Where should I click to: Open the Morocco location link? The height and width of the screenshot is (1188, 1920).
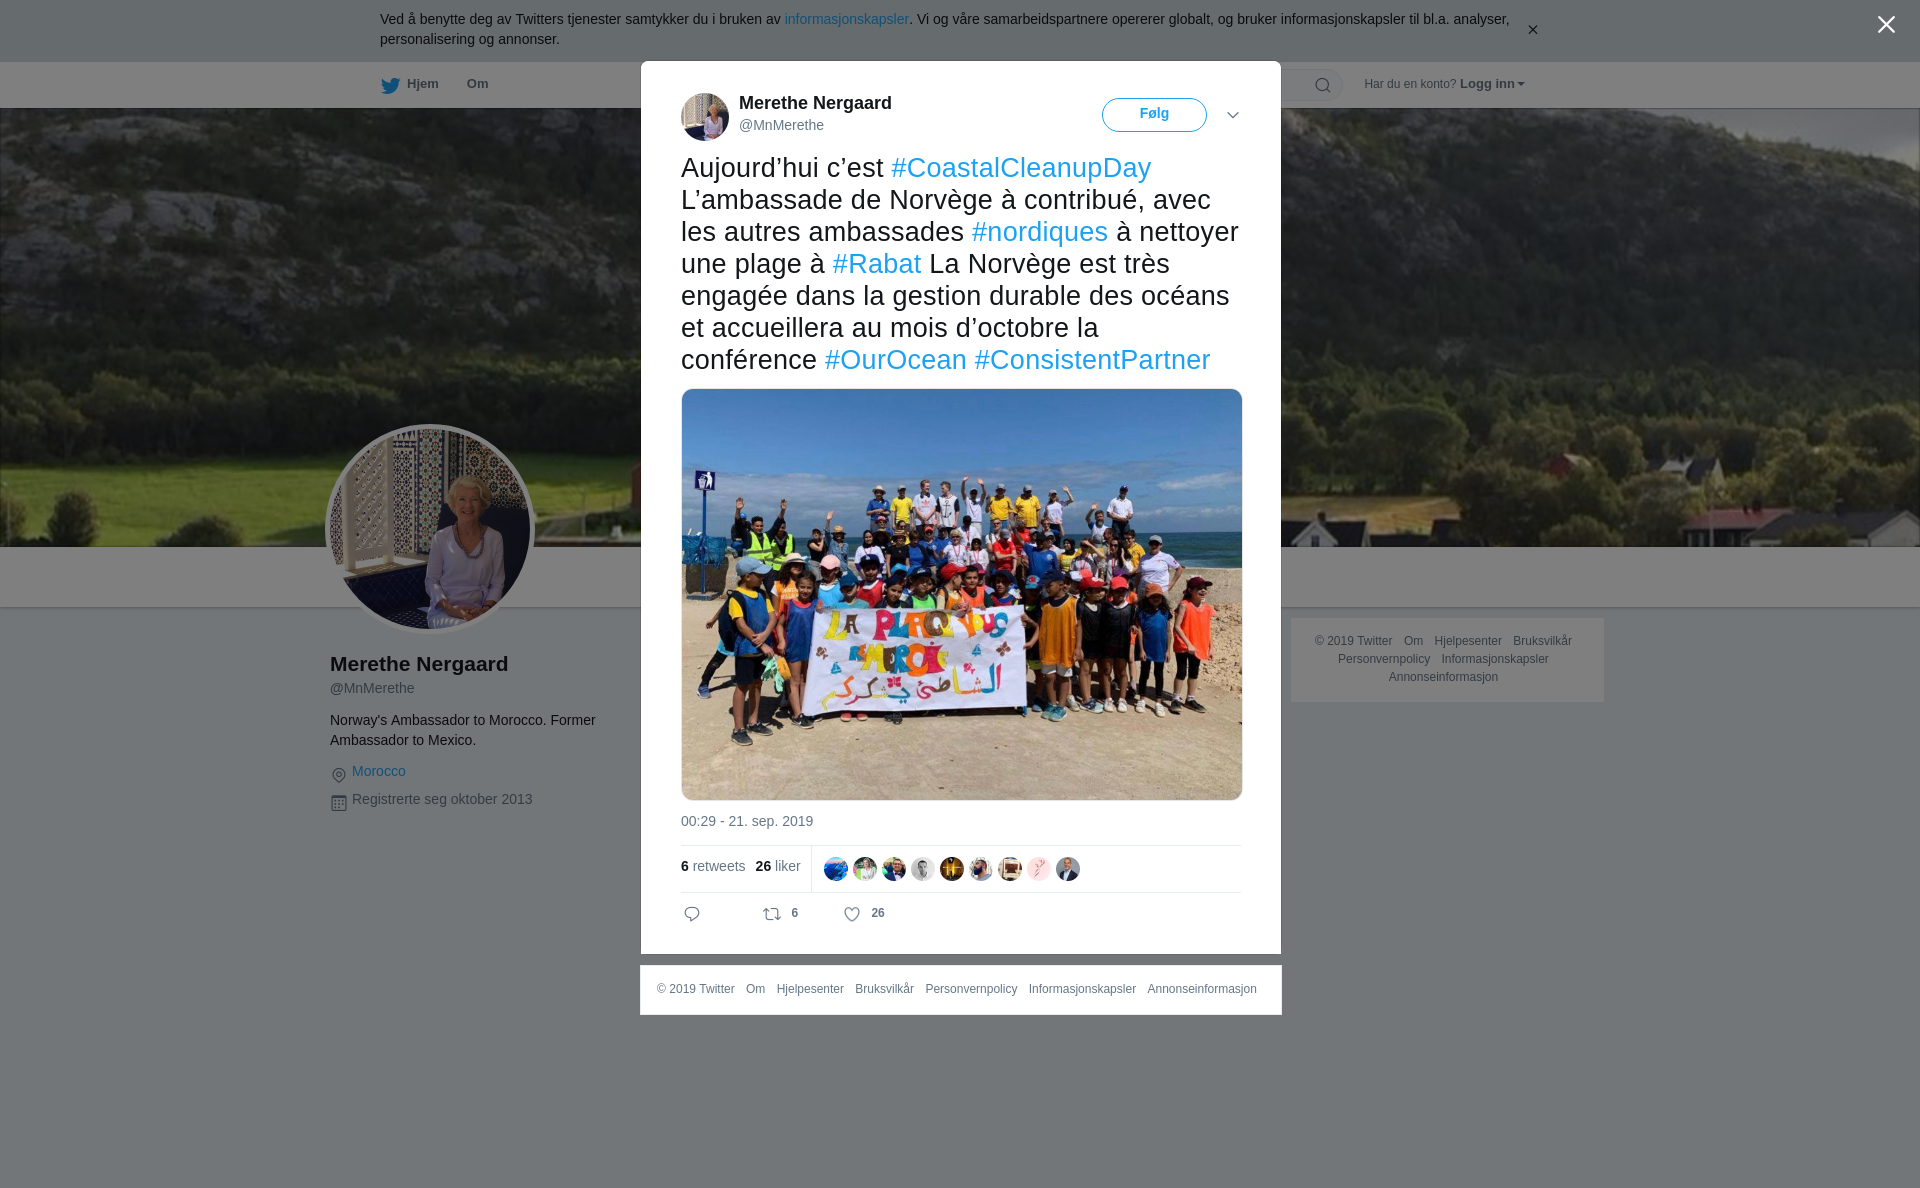coord(379,771)
